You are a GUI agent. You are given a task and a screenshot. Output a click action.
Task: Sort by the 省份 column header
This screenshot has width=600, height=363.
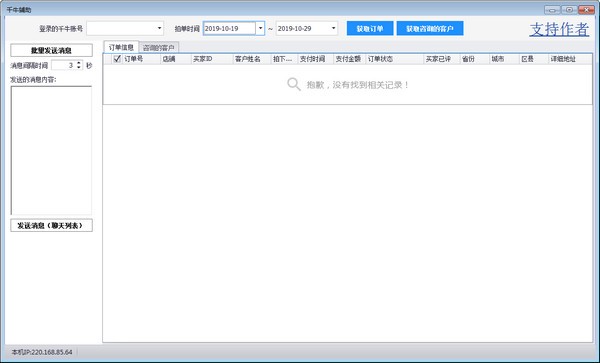(x=474, y=59)
